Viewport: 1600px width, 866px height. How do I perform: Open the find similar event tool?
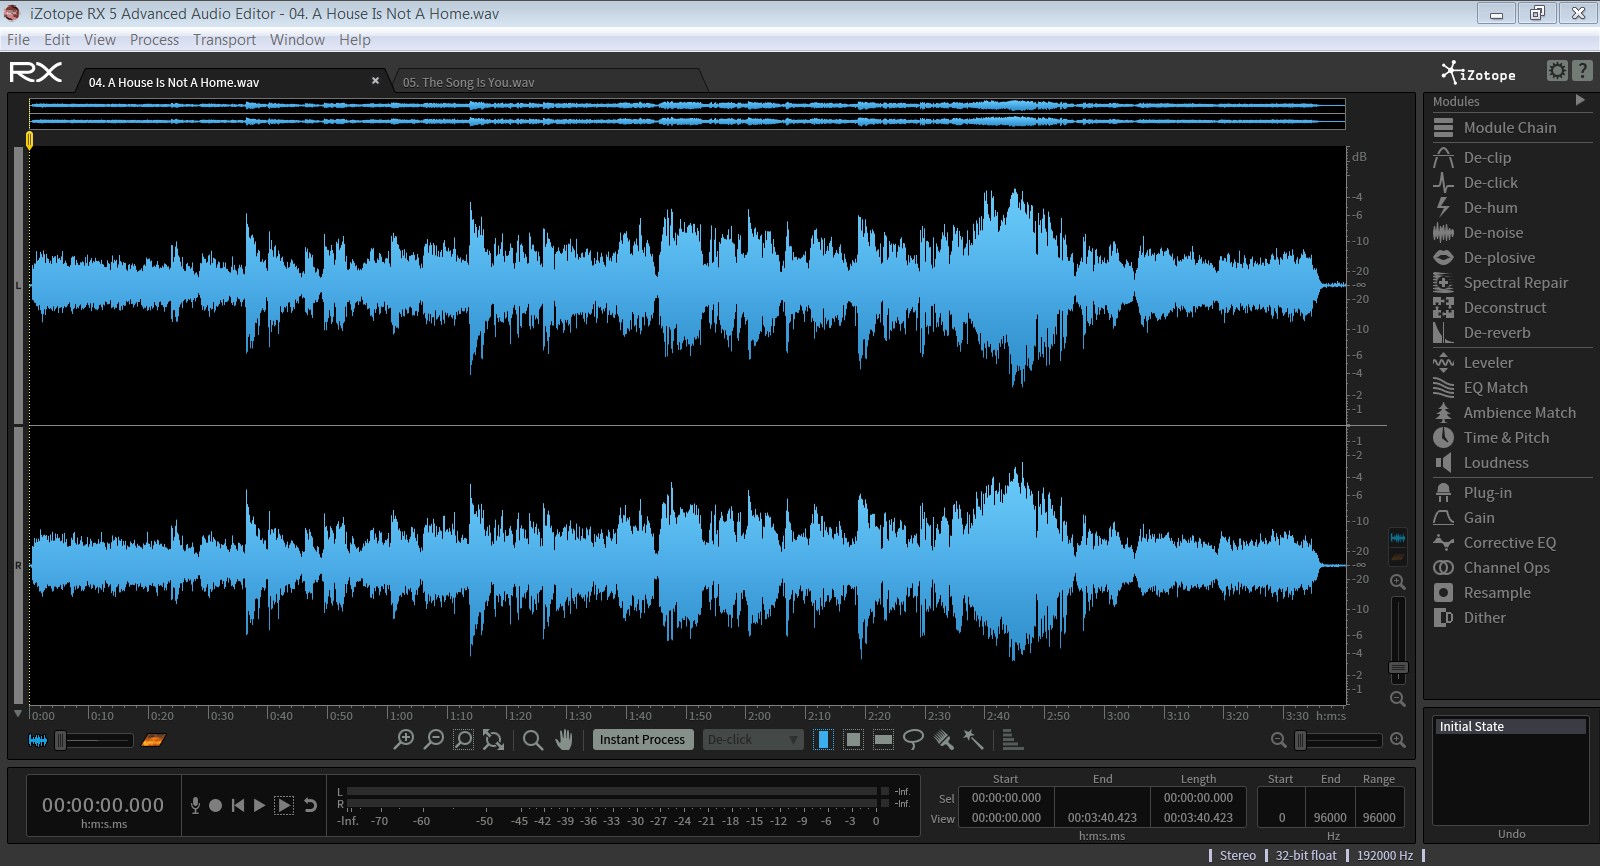[x=1011, y=740]
